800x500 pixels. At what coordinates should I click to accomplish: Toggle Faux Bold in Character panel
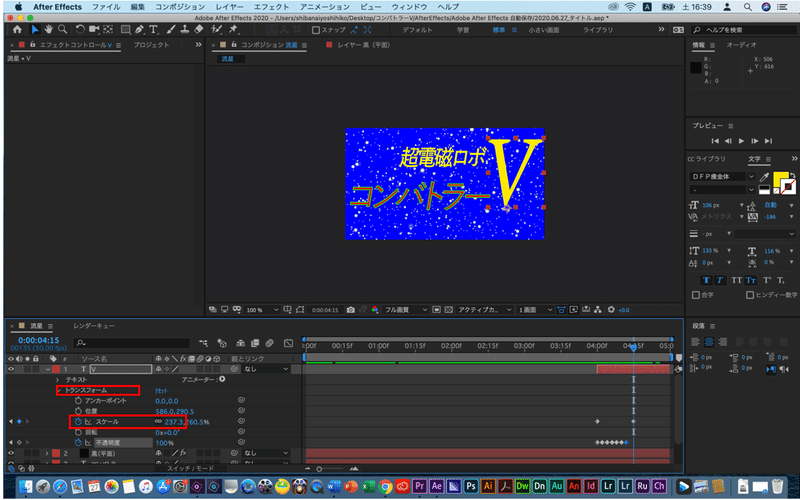pos(706,281)
